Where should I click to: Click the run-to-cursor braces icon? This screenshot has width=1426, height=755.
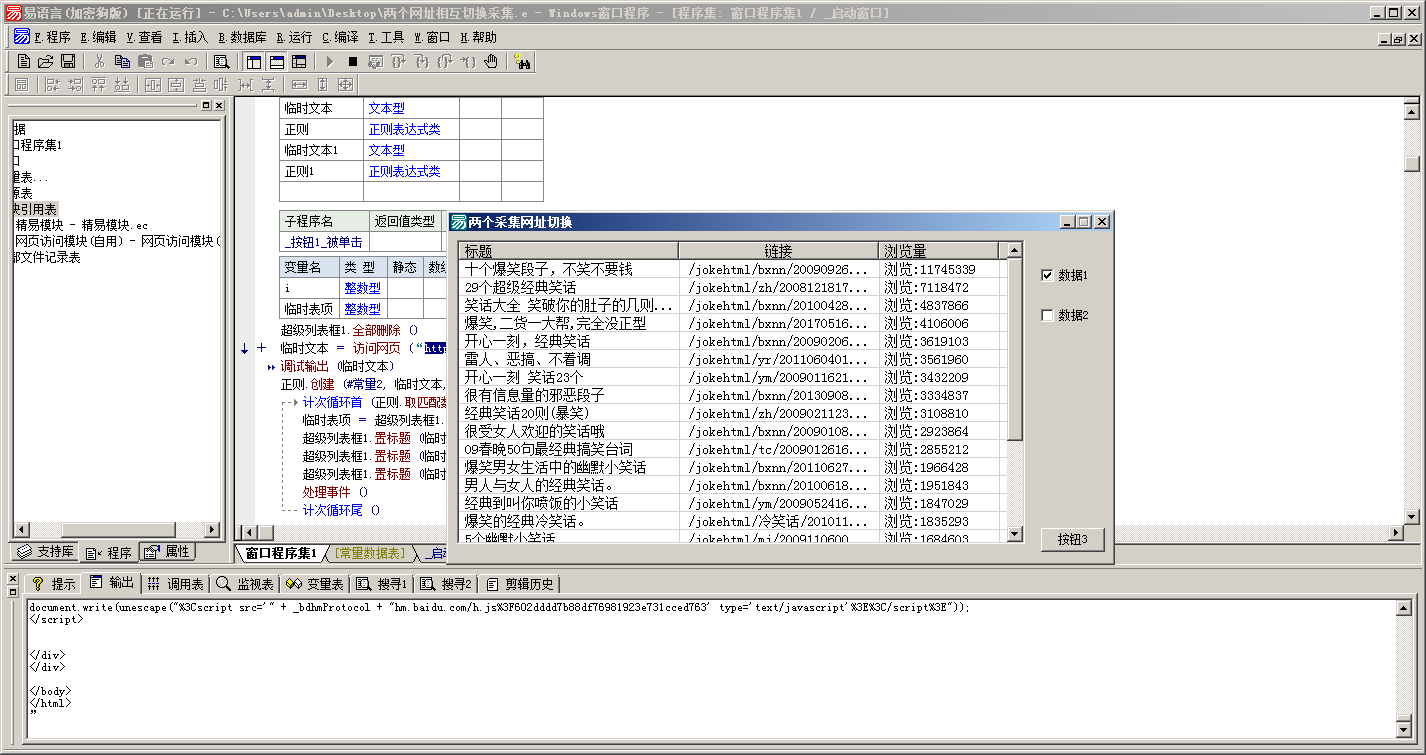[x=467, y=61]
